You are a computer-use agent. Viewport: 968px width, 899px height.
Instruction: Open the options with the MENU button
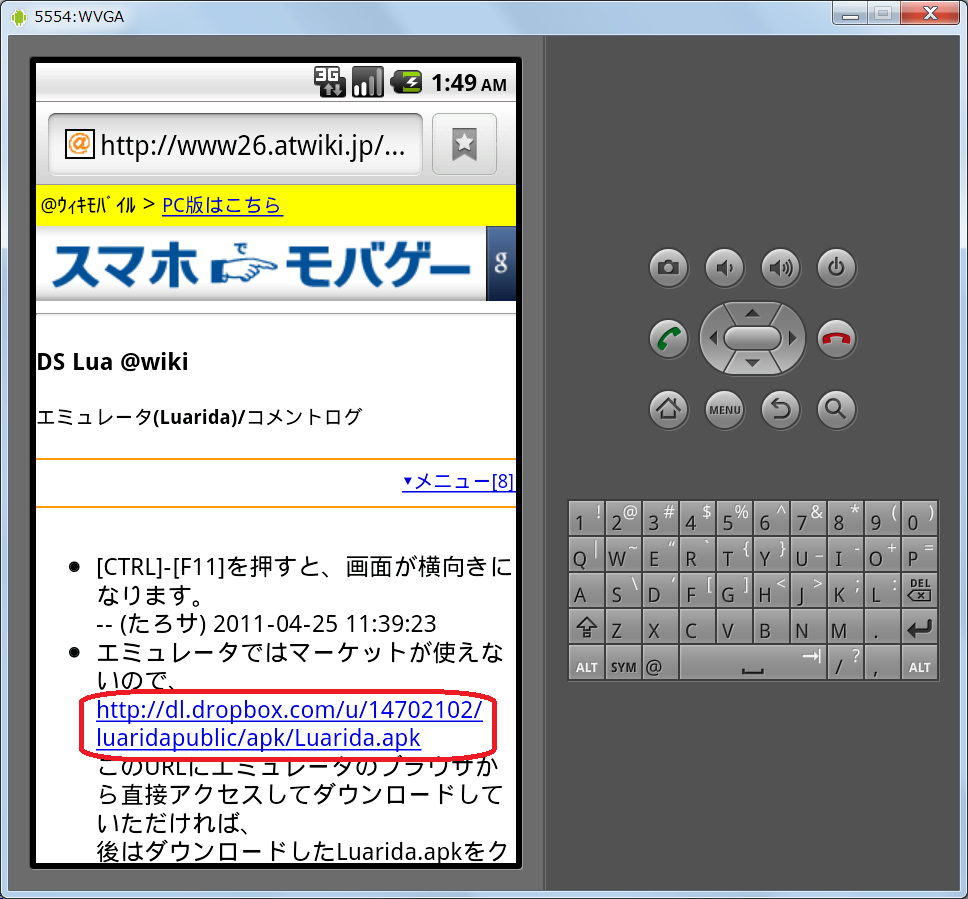pos(725,409)
